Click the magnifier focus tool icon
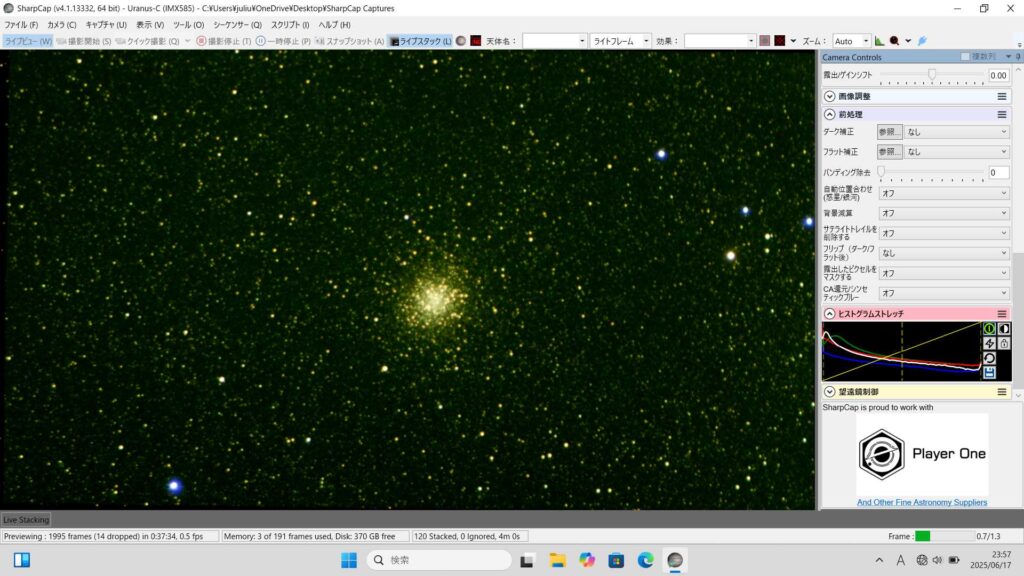 895,41
